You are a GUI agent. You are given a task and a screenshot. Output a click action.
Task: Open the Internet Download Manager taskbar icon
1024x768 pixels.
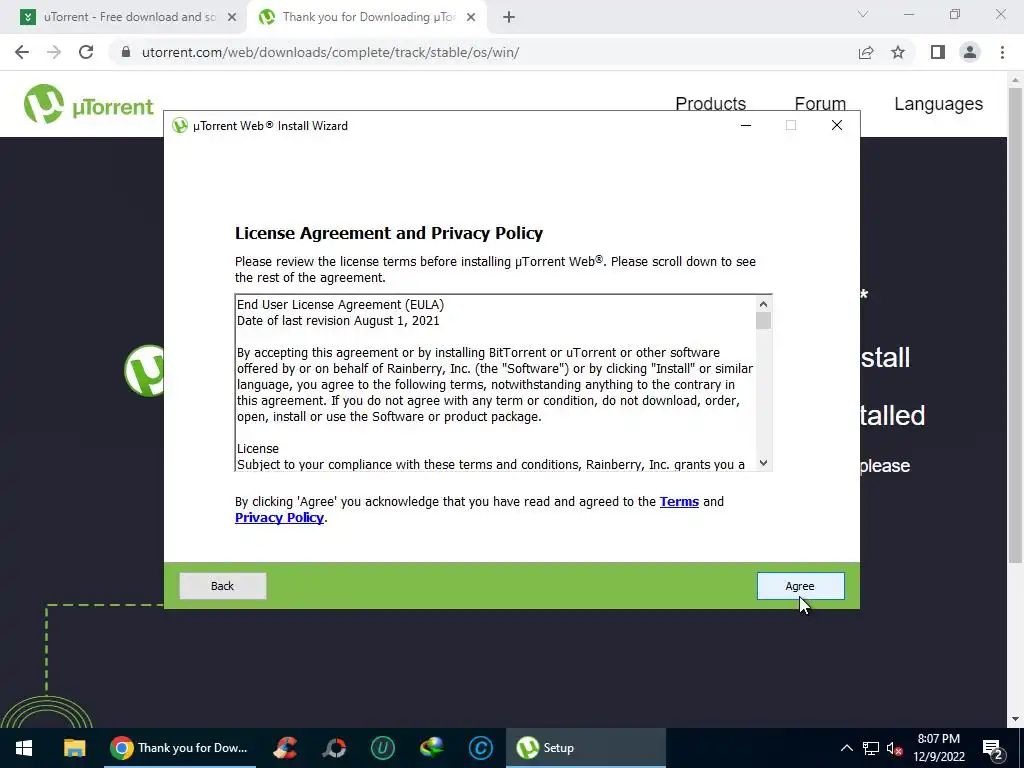coord(432,748)
